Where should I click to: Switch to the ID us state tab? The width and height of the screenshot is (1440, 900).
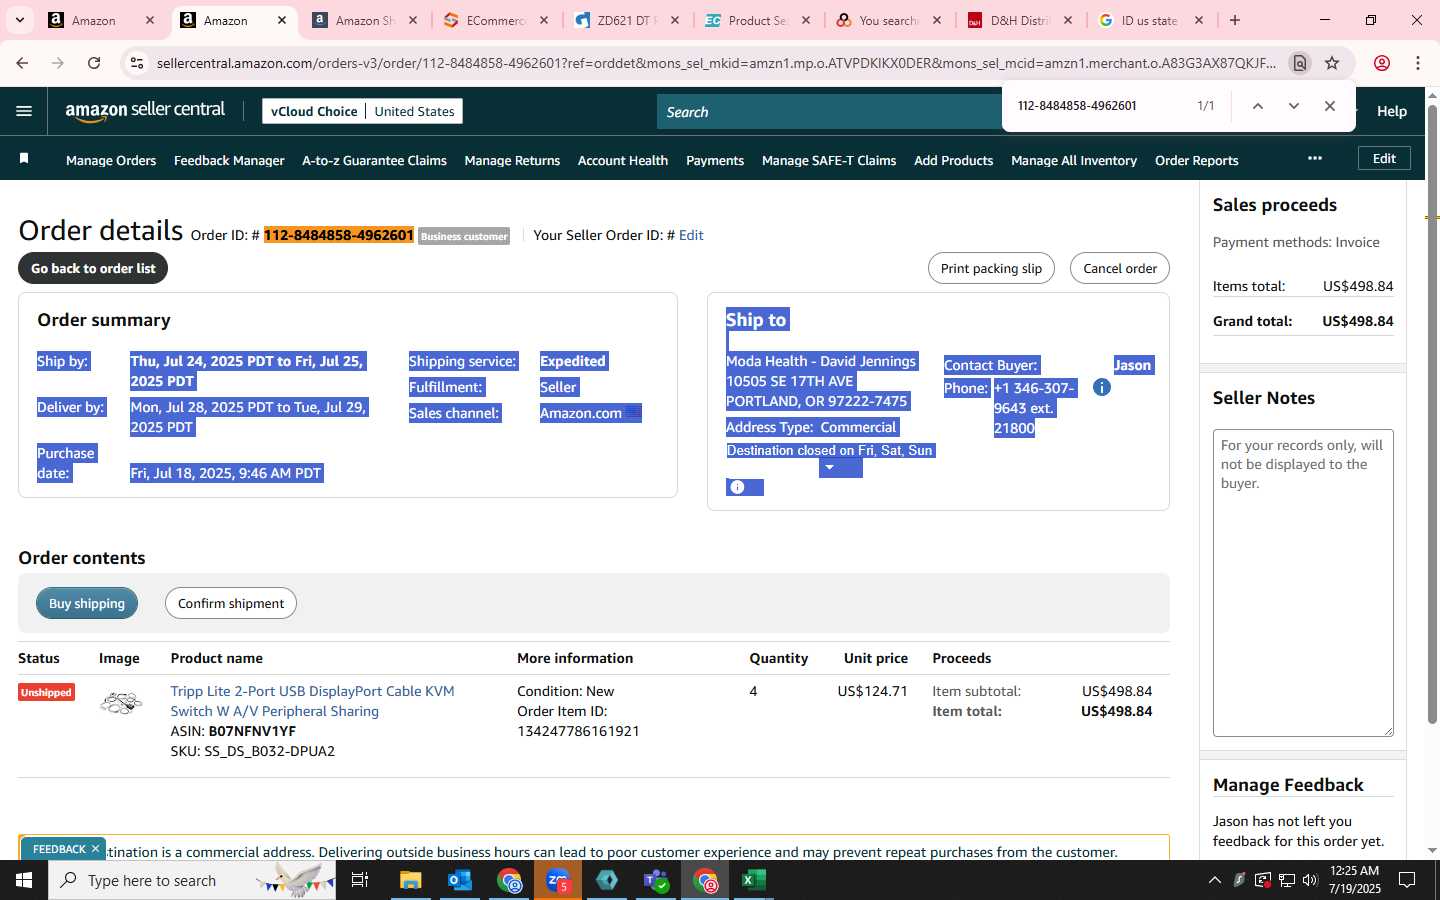(x=1149, y=20)
